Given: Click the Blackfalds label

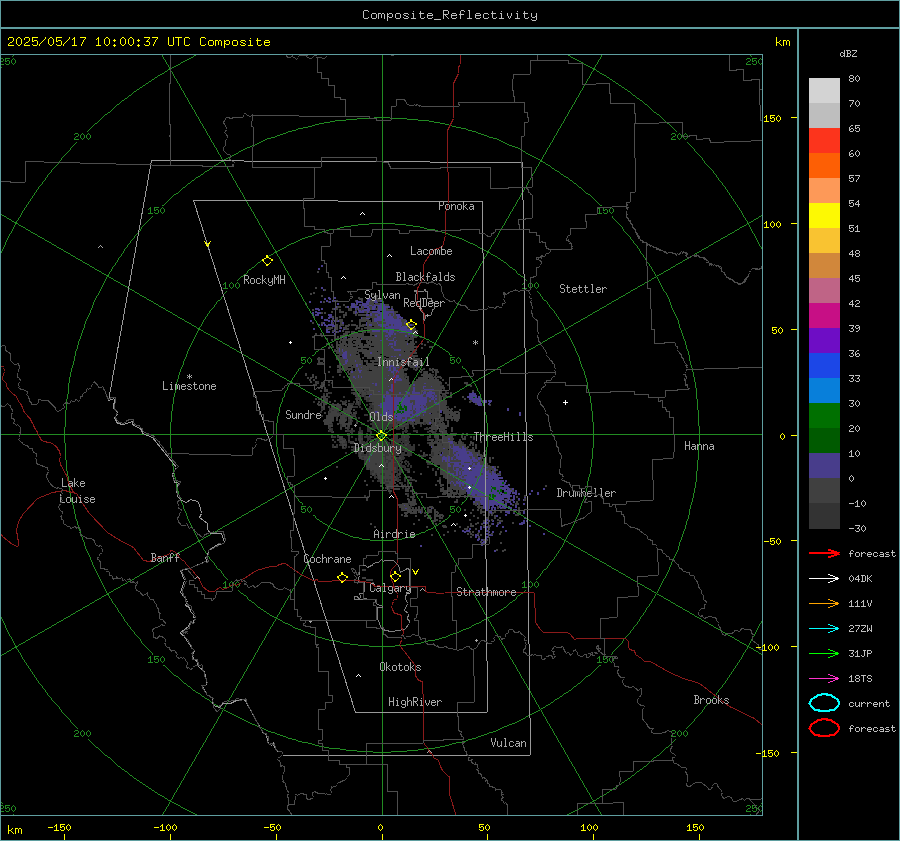Looking at the screenshot, I should (x=425, y=277).
